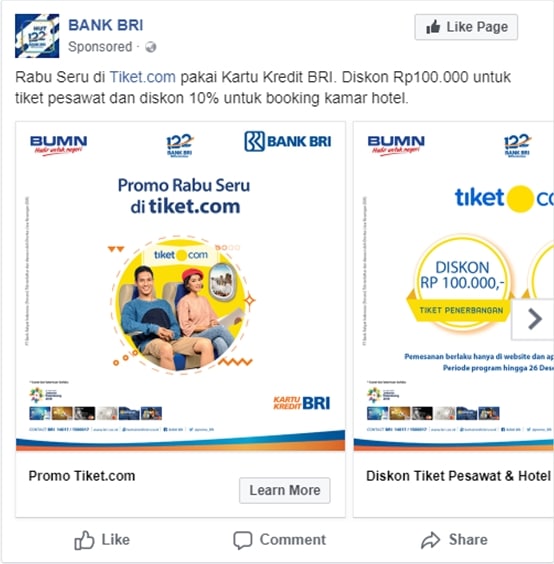The height and width of the screenshot is (564, 554).
Task: Click the BUMN logo in first card
Action: [x=58, y=145]
